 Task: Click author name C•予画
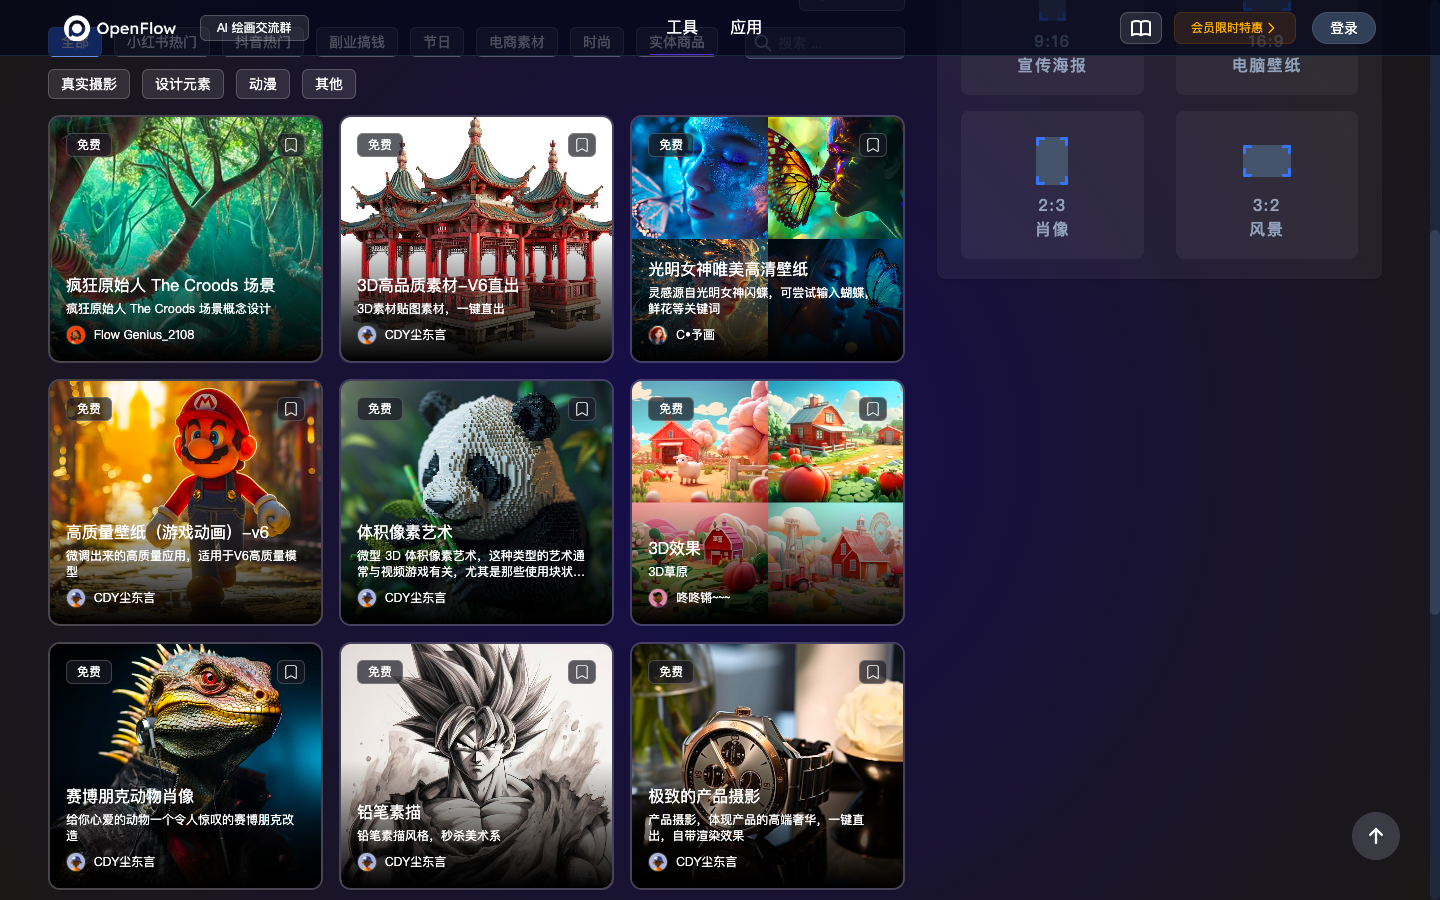click(x=695, y=335)
